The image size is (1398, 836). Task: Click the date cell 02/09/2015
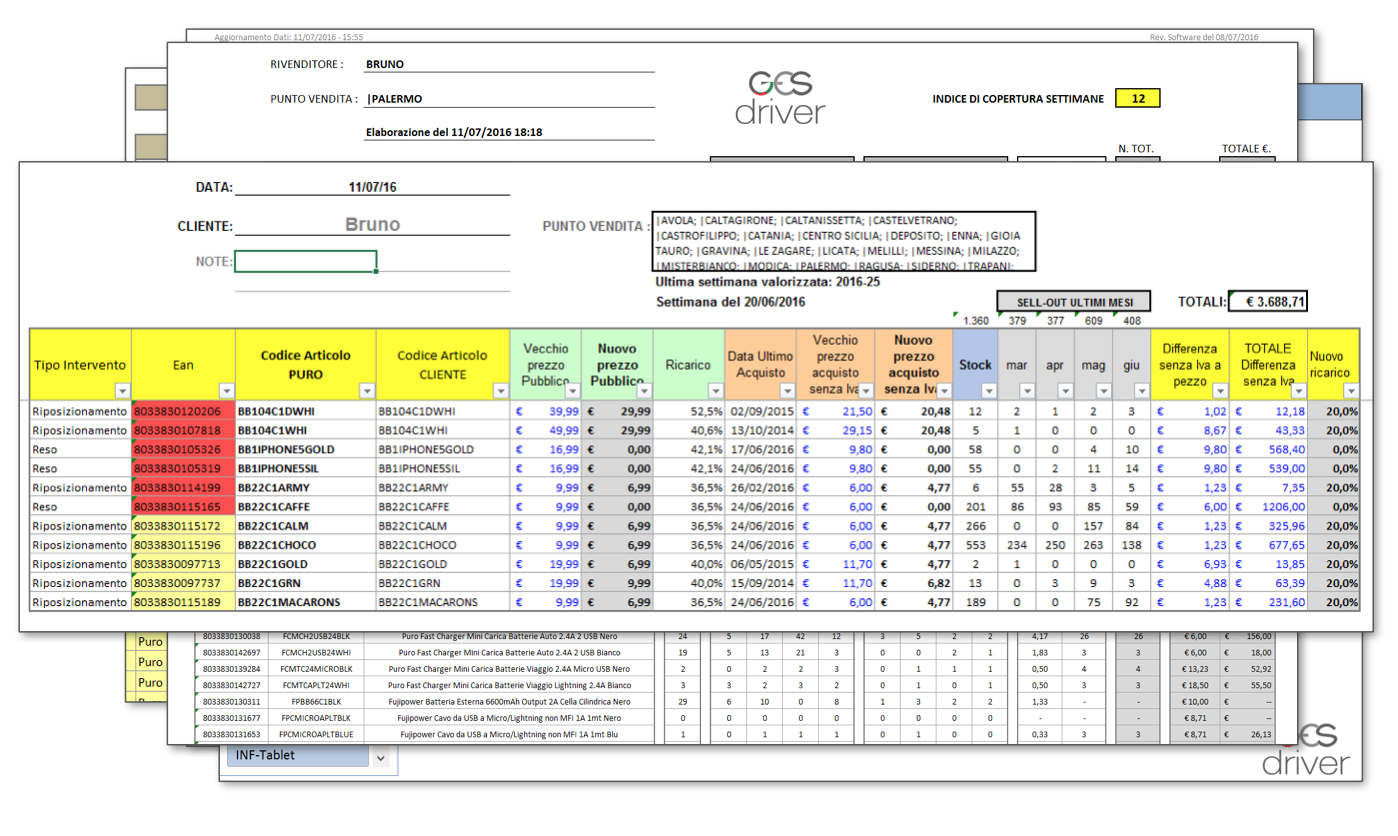[761, 411]
